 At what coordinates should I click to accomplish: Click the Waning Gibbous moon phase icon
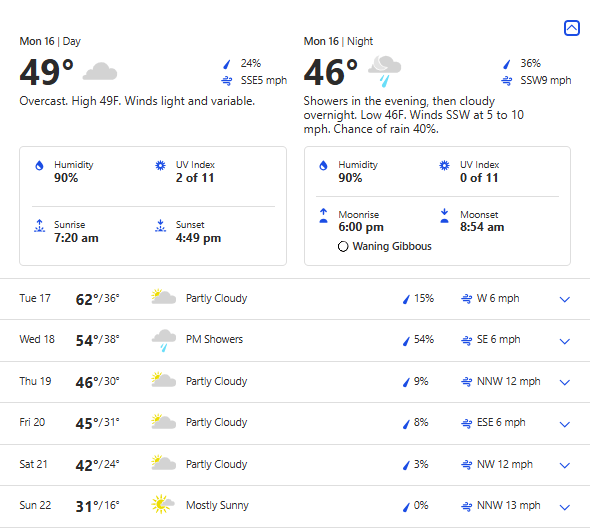(x=343, y=247)
